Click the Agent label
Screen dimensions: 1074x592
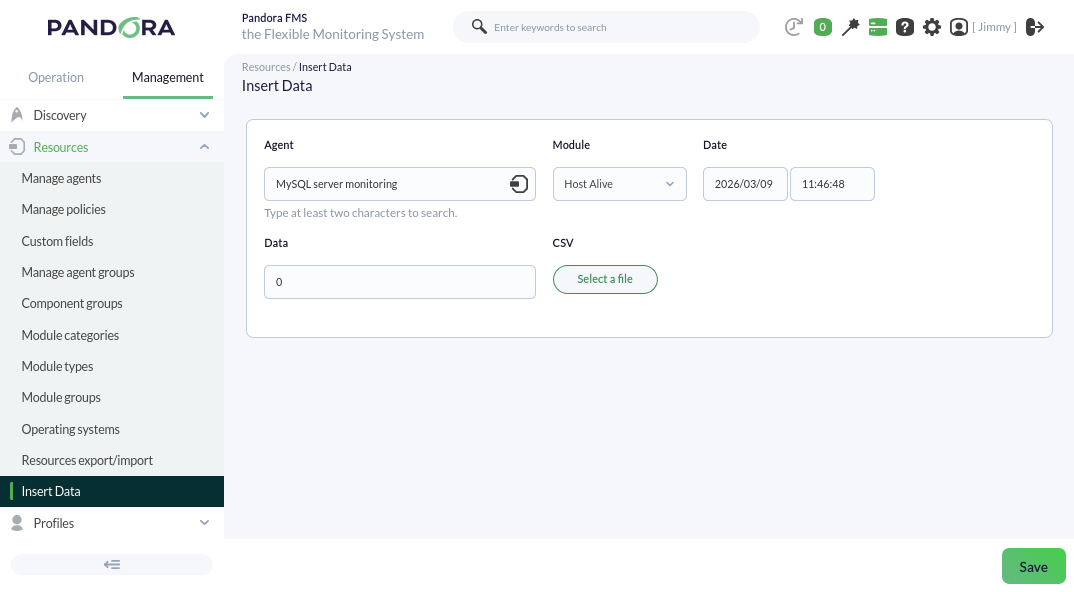pos(279,145)
